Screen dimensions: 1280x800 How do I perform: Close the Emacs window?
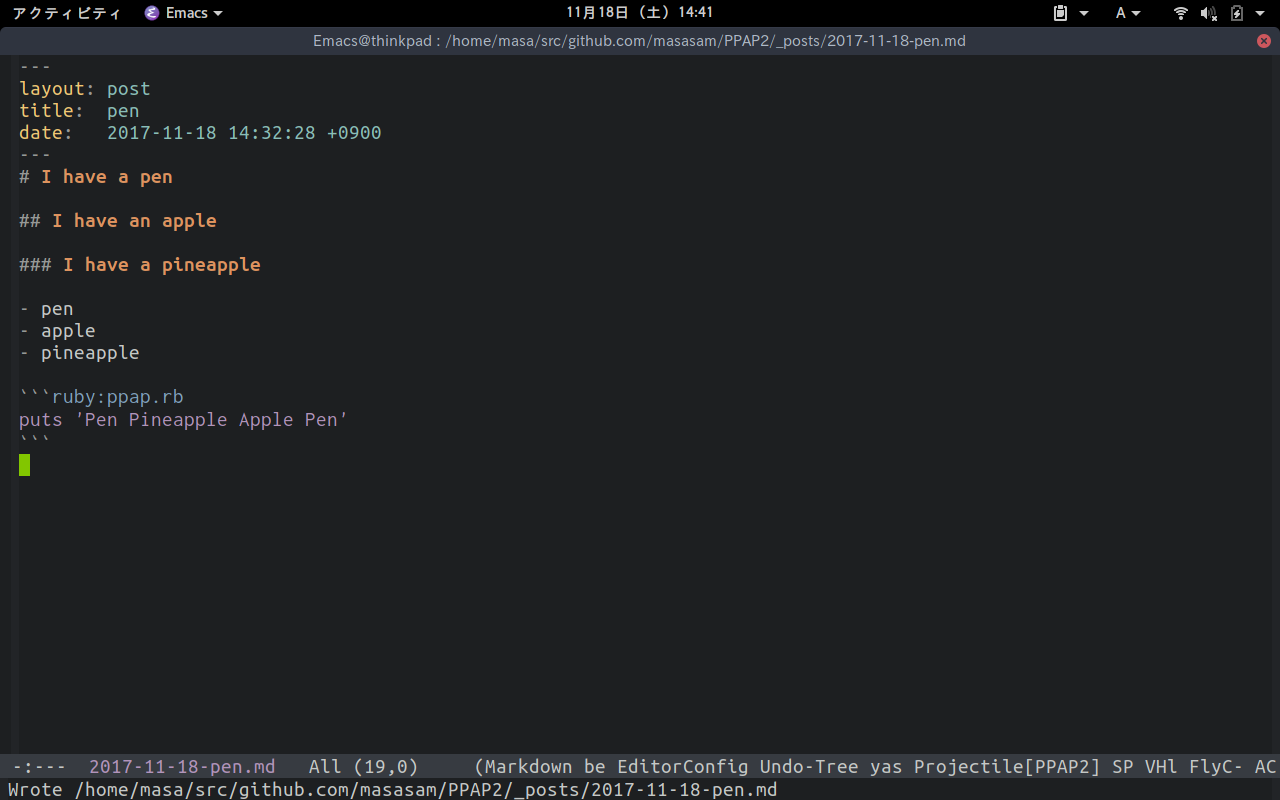point(1264,41)
